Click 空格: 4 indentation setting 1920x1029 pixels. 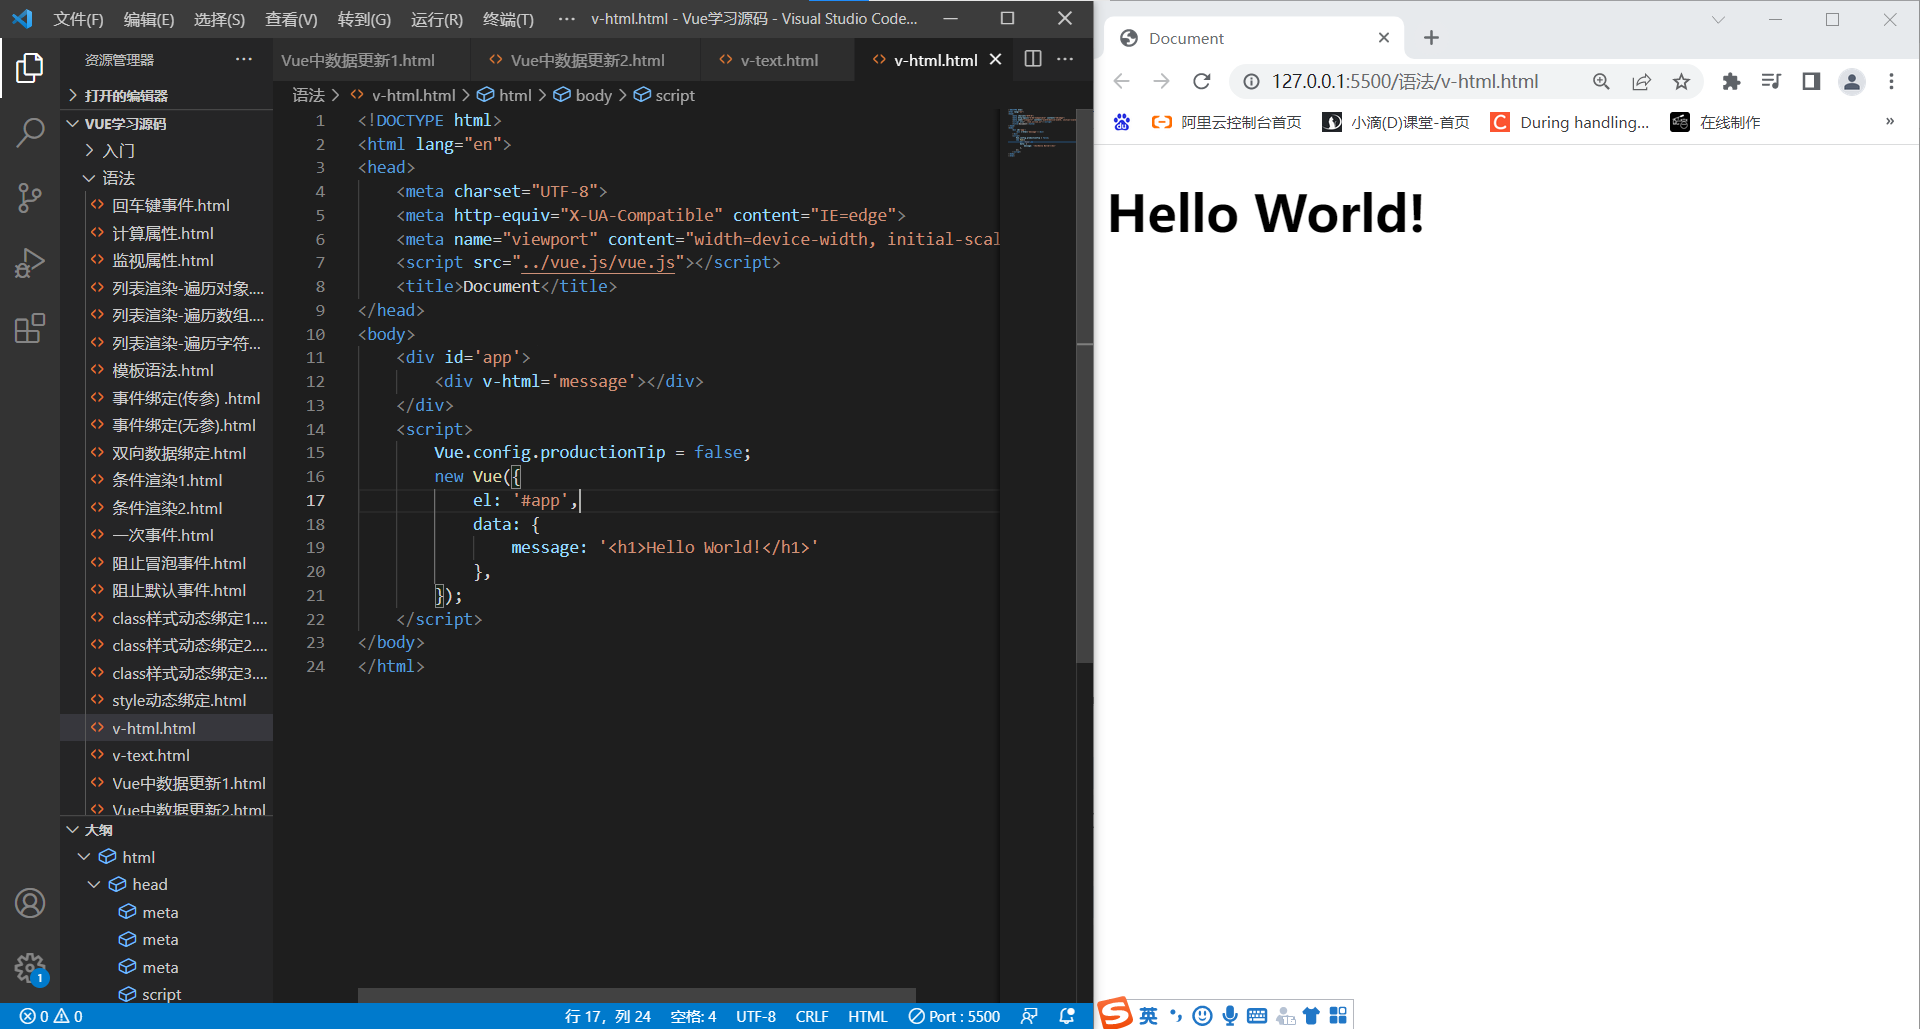[693, 1016]
